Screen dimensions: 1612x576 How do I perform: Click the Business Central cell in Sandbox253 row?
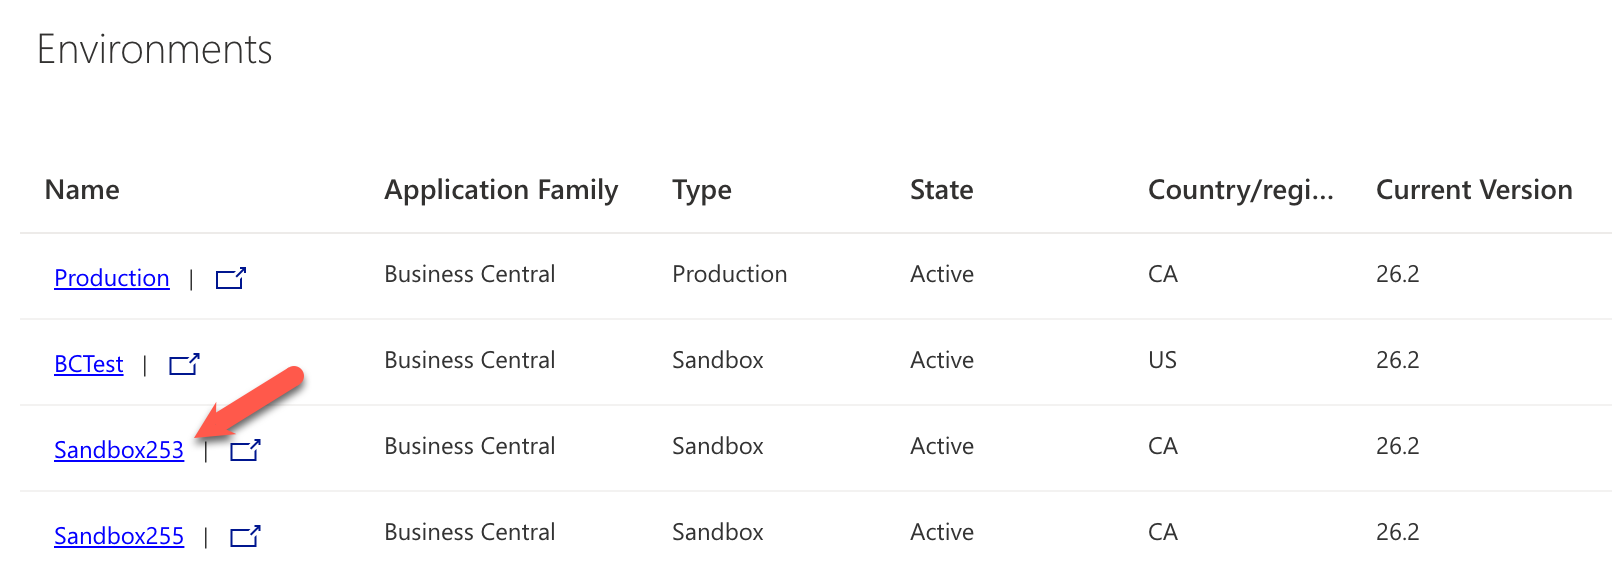pyautogui.click(x=470, y=446)
